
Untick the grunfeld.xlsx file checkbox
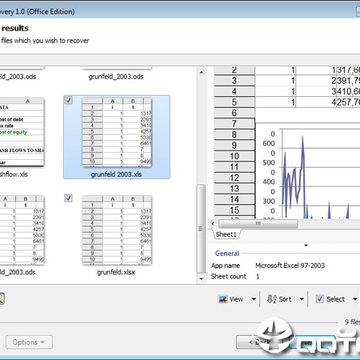(68, 198)
